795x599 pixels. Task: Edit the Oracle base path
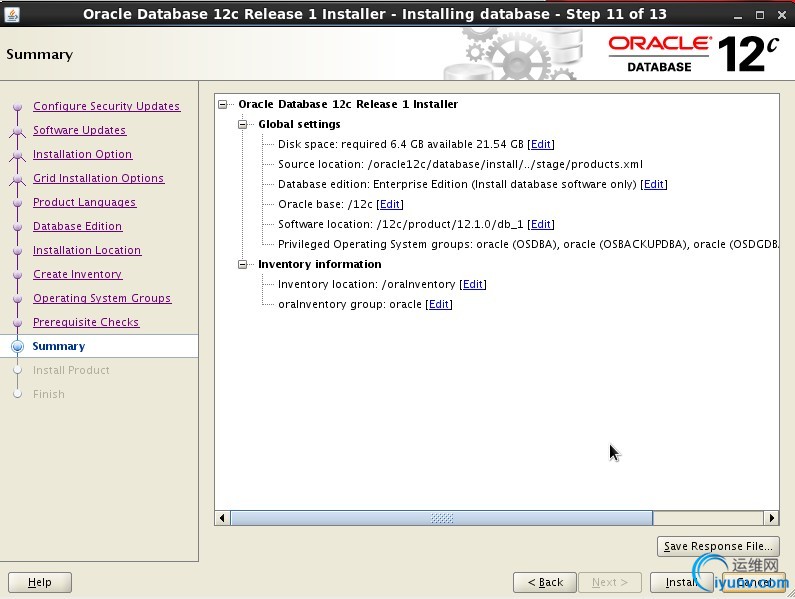[390, 204]
